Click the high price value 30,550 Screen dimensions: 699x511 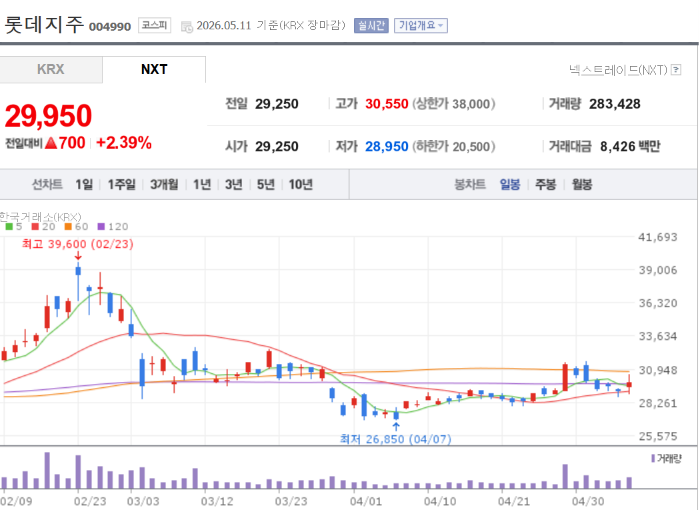coord(387,104)
